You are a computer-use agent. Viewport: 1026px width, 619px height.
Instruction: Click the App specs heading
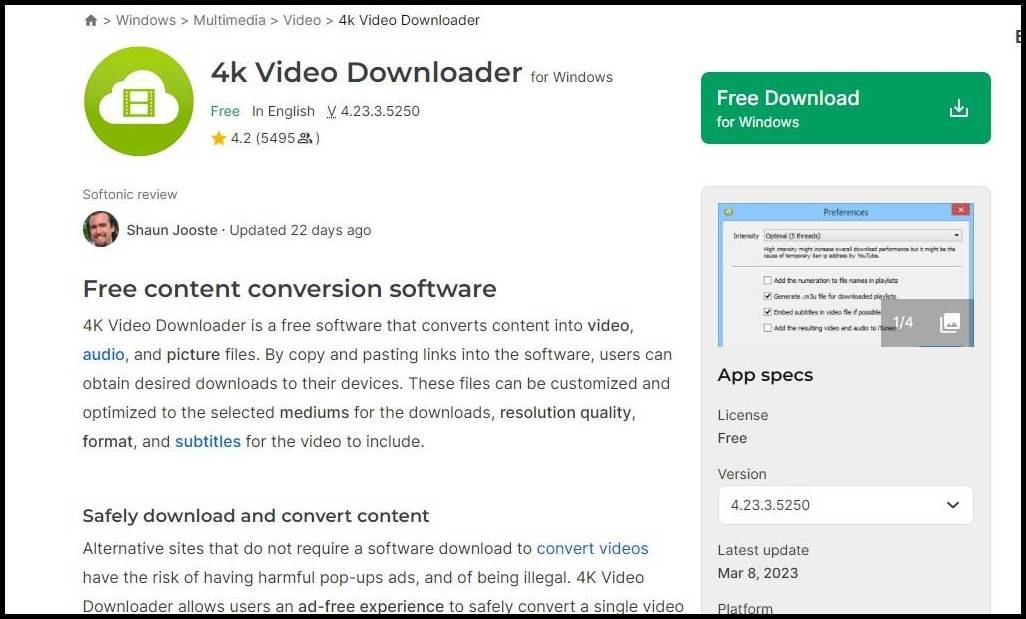click(x=765, y=375)
